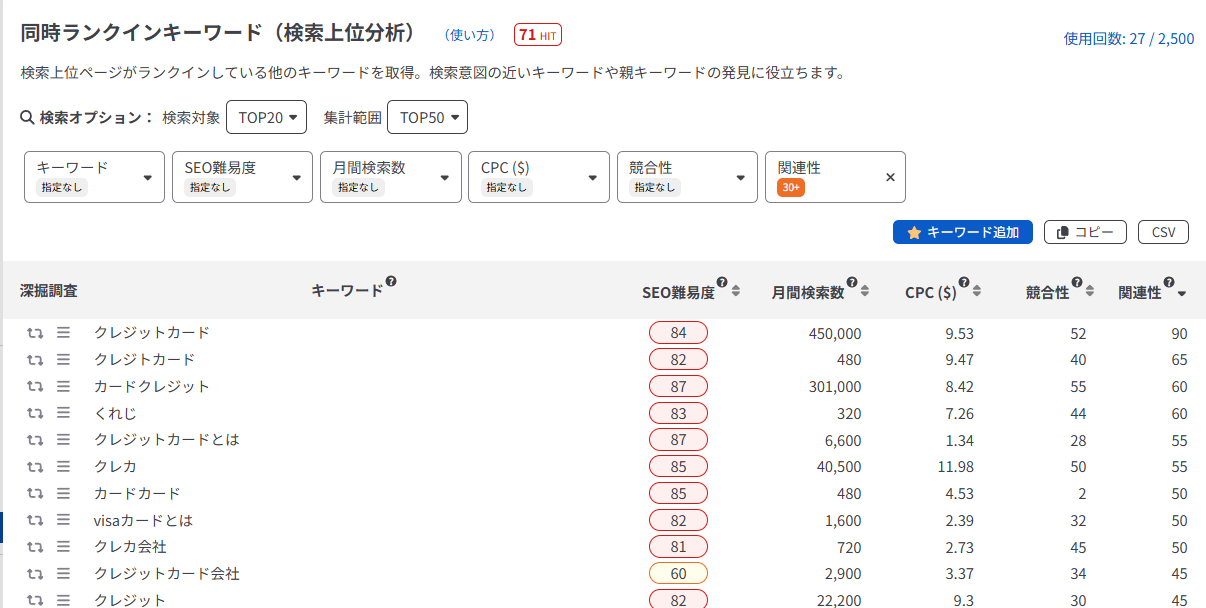This screenshot has height=608, width=1206.
Task: Click list menu icon beside クレカ
Action: point(63,466)
